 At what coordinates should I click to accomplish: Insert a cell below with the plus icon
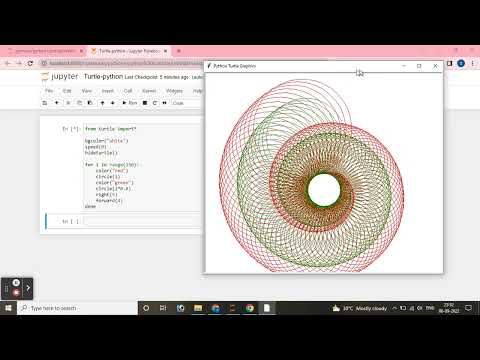(56, 103)
